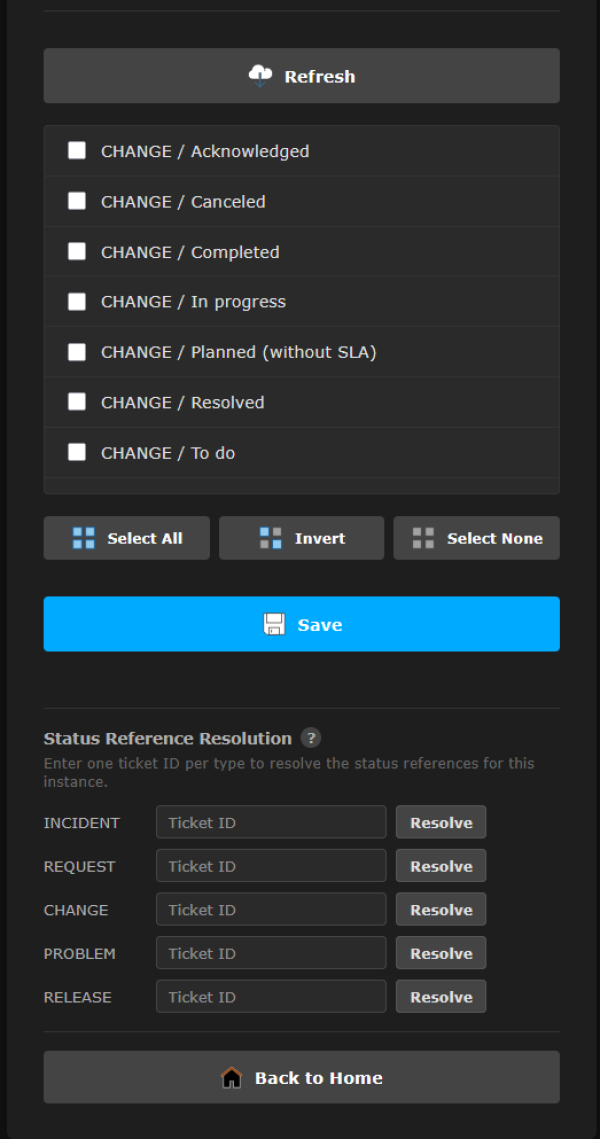Tick the CHANGE / Completed checkbox
600x1139 pixels.
[x=77, y=251]
